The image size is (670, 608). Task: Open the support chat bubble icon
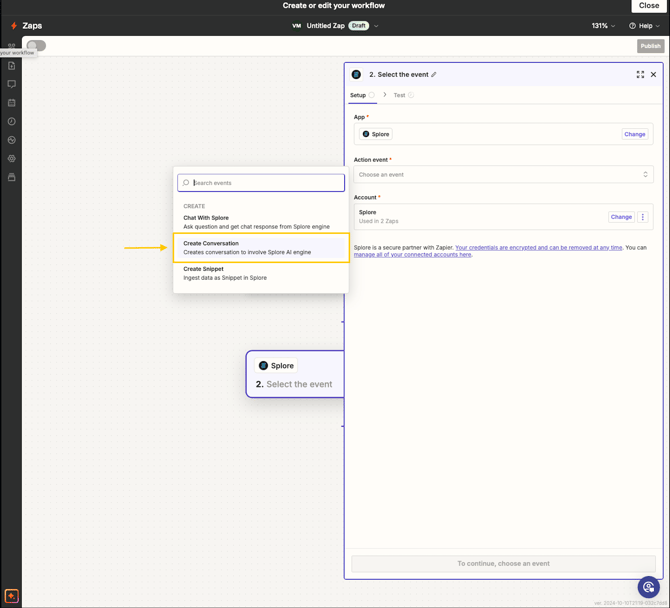click(x=649, y=587)
